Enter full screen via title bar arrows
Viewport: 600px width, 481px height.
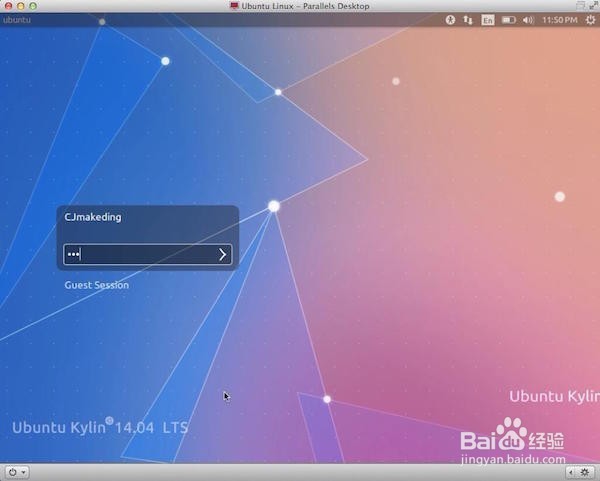pyautogui.click(x=593, y=6)
